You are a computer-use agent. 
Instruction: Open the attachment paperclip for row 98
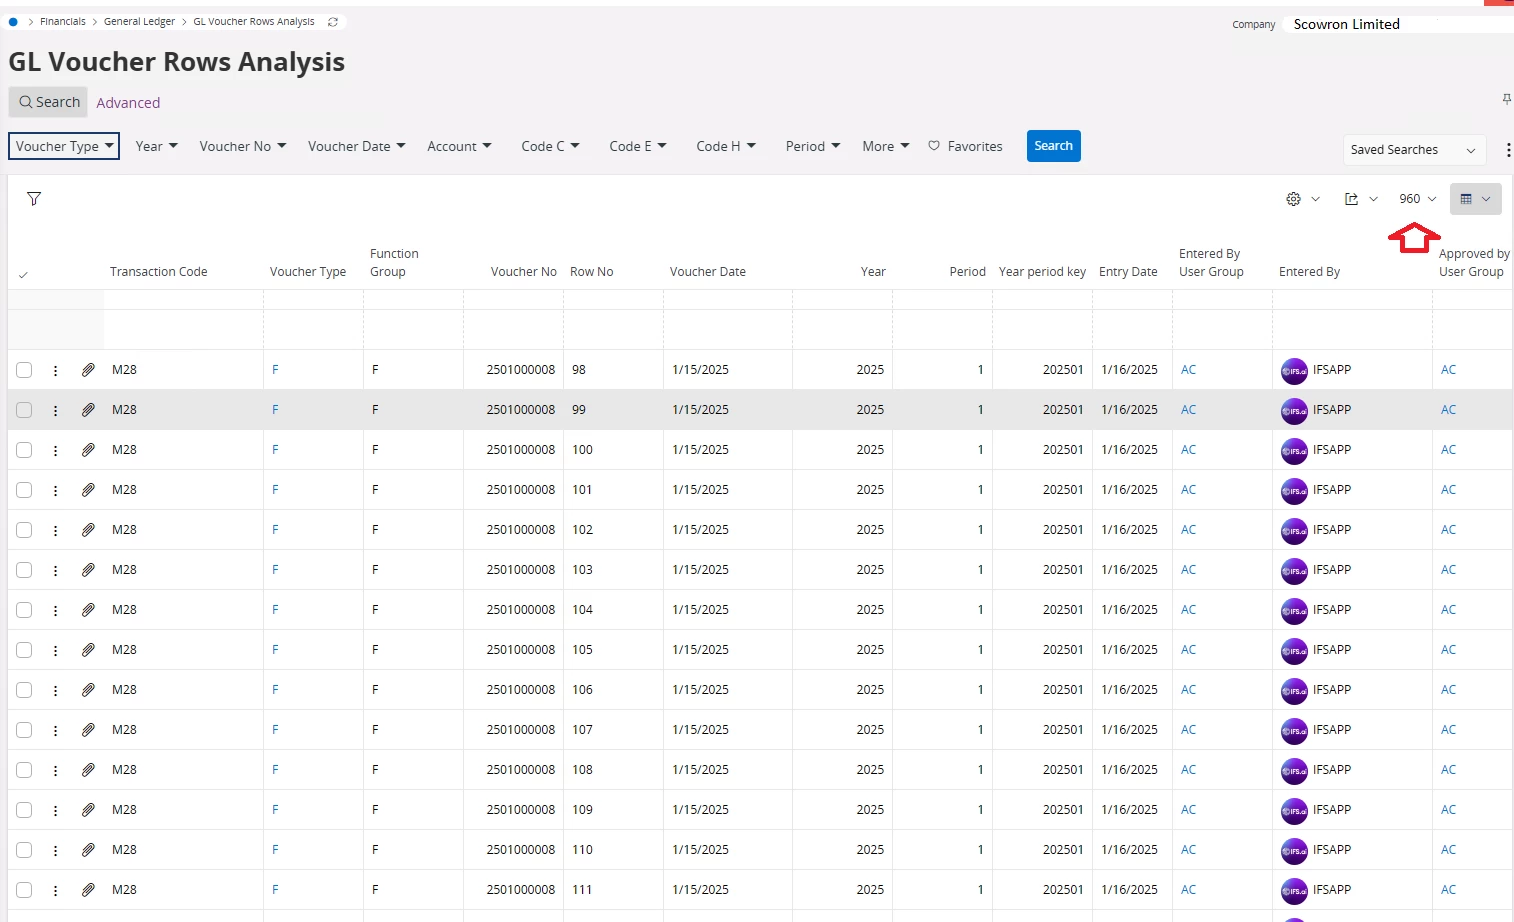click(x=88, y=370)
